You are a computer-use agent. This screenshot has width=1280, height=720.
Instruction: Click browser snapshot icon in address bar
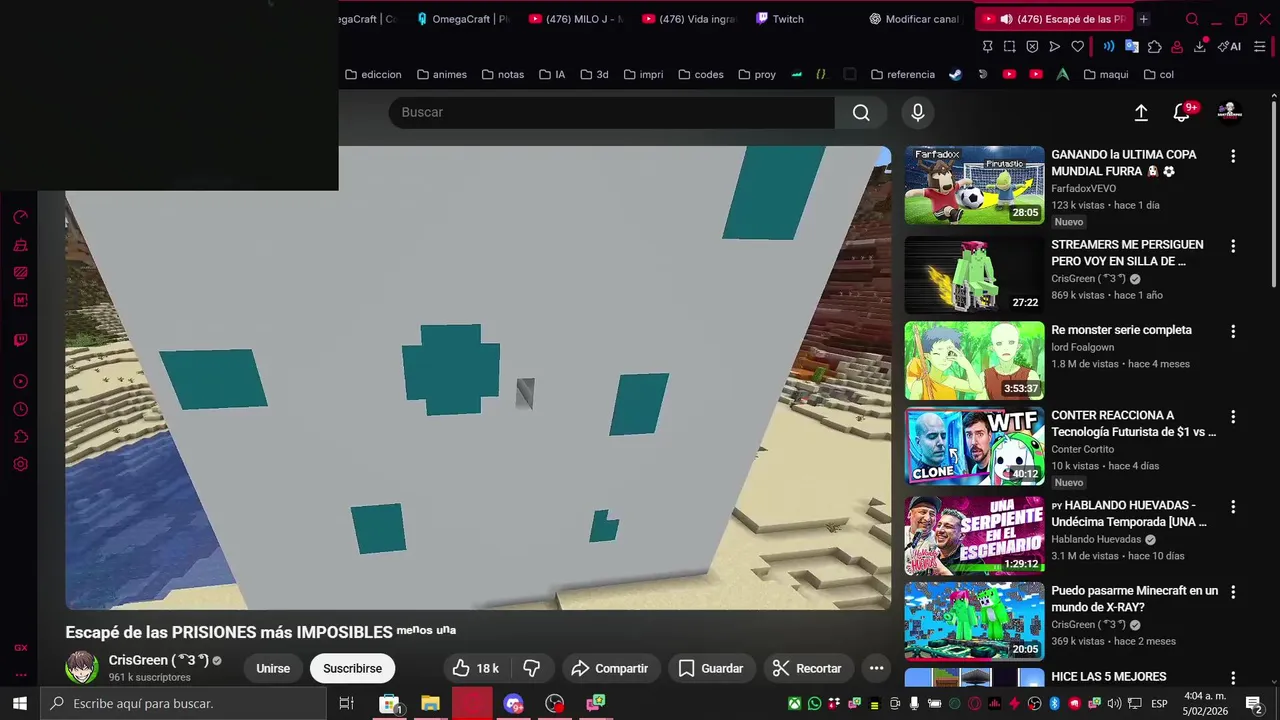coord(1009,47)
